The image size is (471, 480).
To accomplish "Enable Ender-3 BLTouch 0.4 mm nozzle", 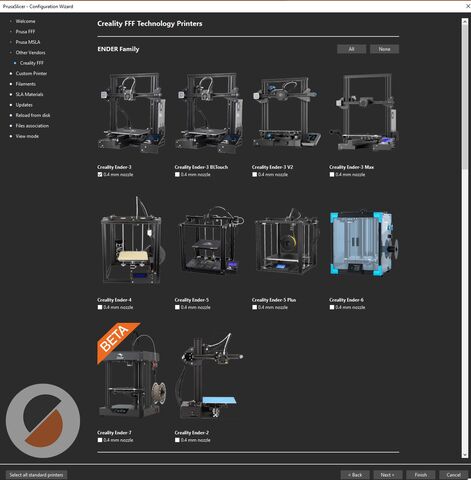I will 177,174.
